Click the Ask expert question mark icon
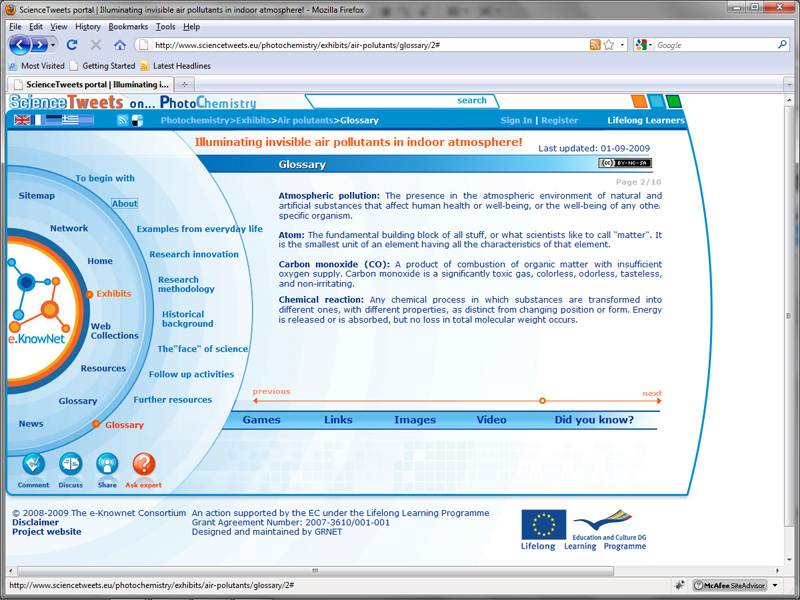This screenshot has height=600, width=800. pos(144,464)
